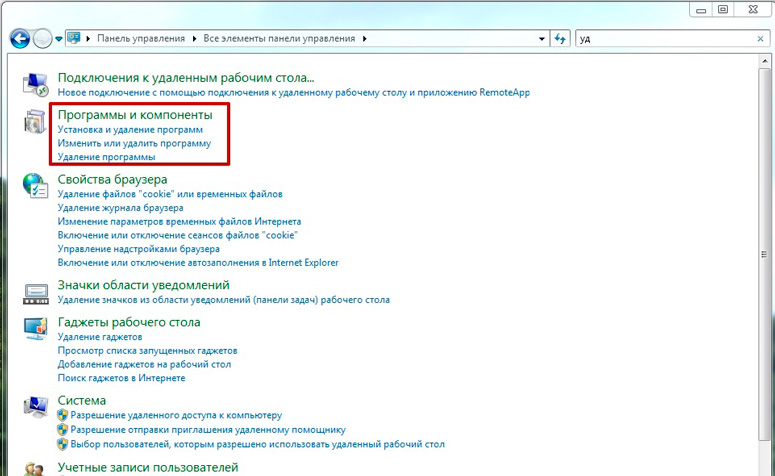Open Включение или отключение сеансов файлов cookie
Viewport: 775px width, 476px height.
click(x=177, y=235)
